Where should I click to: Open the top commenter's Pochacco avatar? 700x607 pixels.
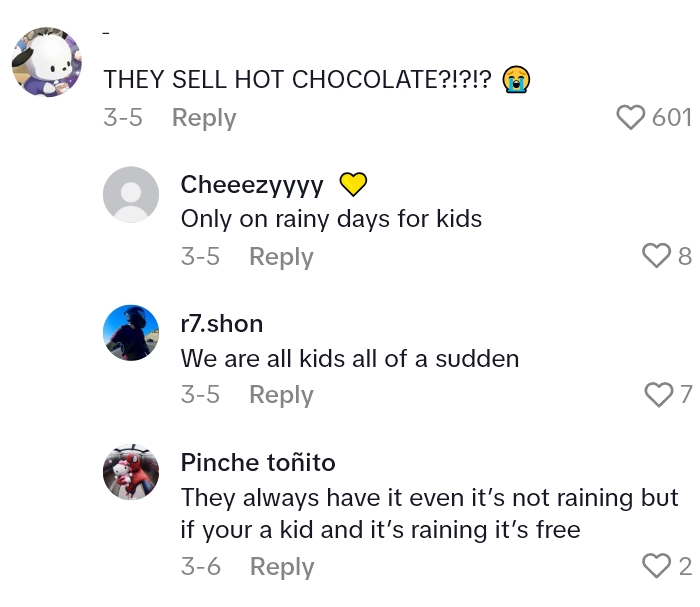pos(46,62)
